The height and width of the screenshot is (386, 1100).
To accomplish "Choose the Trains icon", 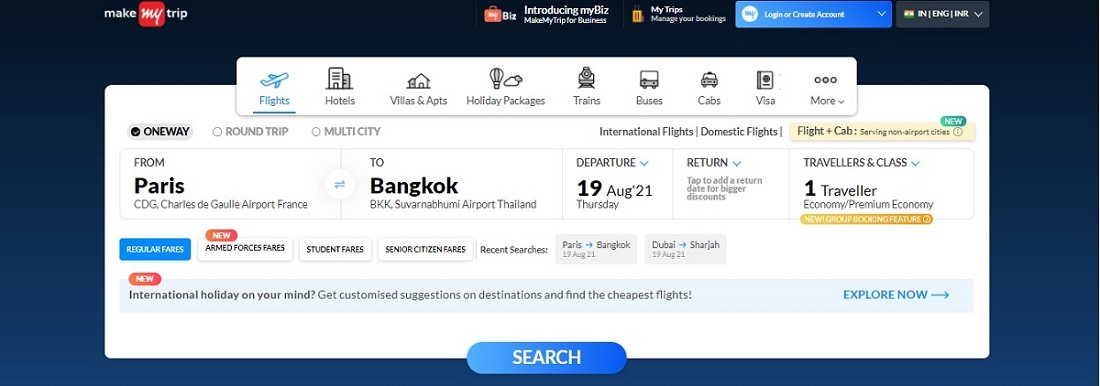I will [x=586, y=79].
